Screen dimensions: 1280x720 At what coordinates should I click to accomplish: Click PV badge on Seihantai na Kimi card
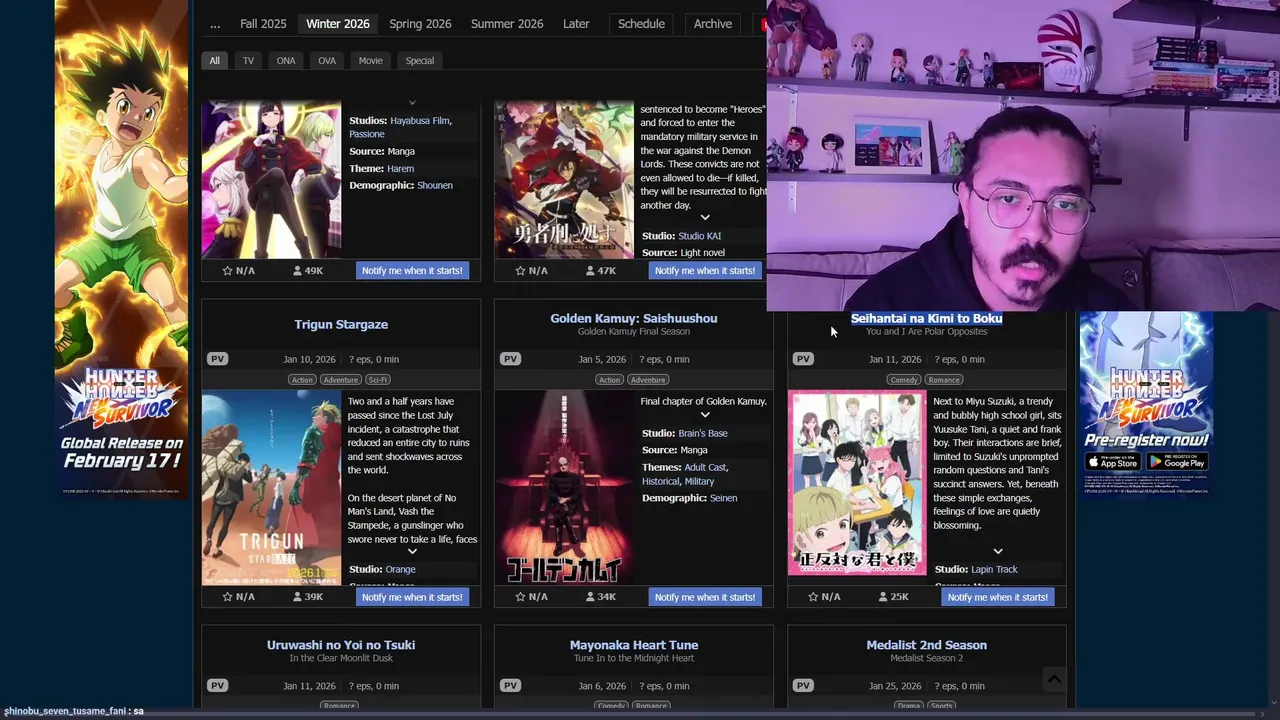(803, 359)
